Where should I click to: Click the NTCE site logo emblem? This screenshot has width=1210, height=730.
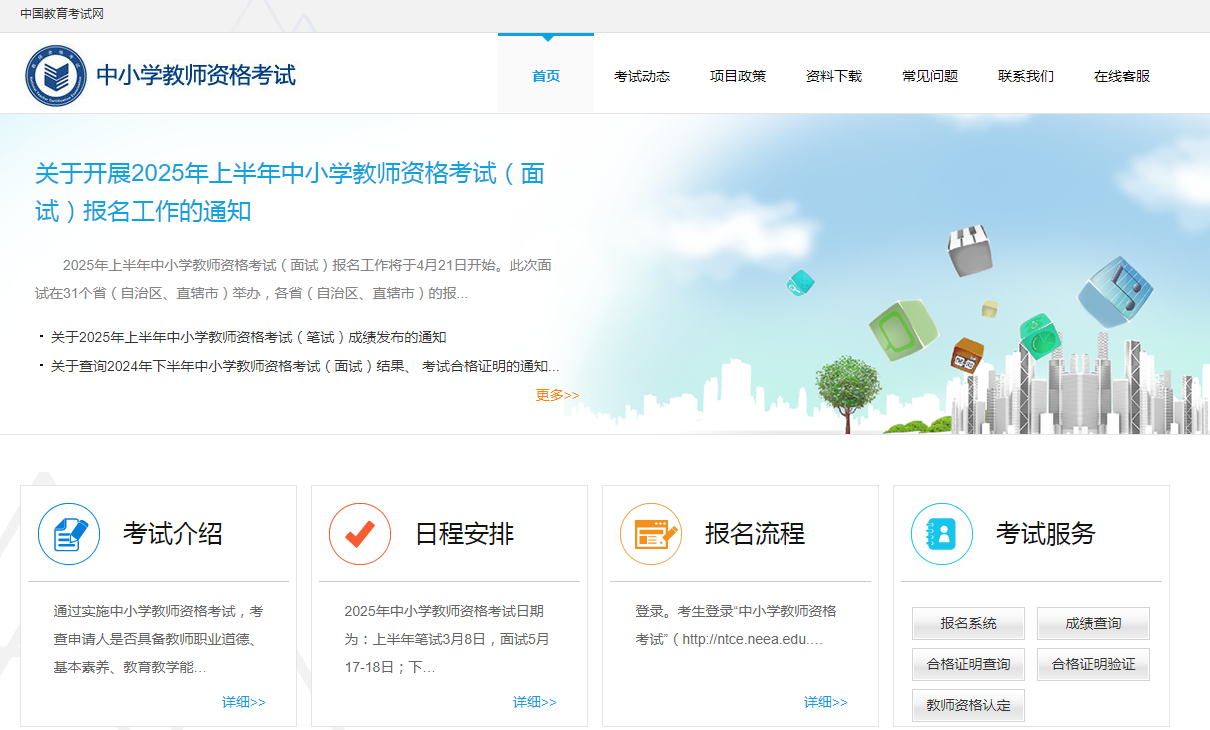click(56, 76)
